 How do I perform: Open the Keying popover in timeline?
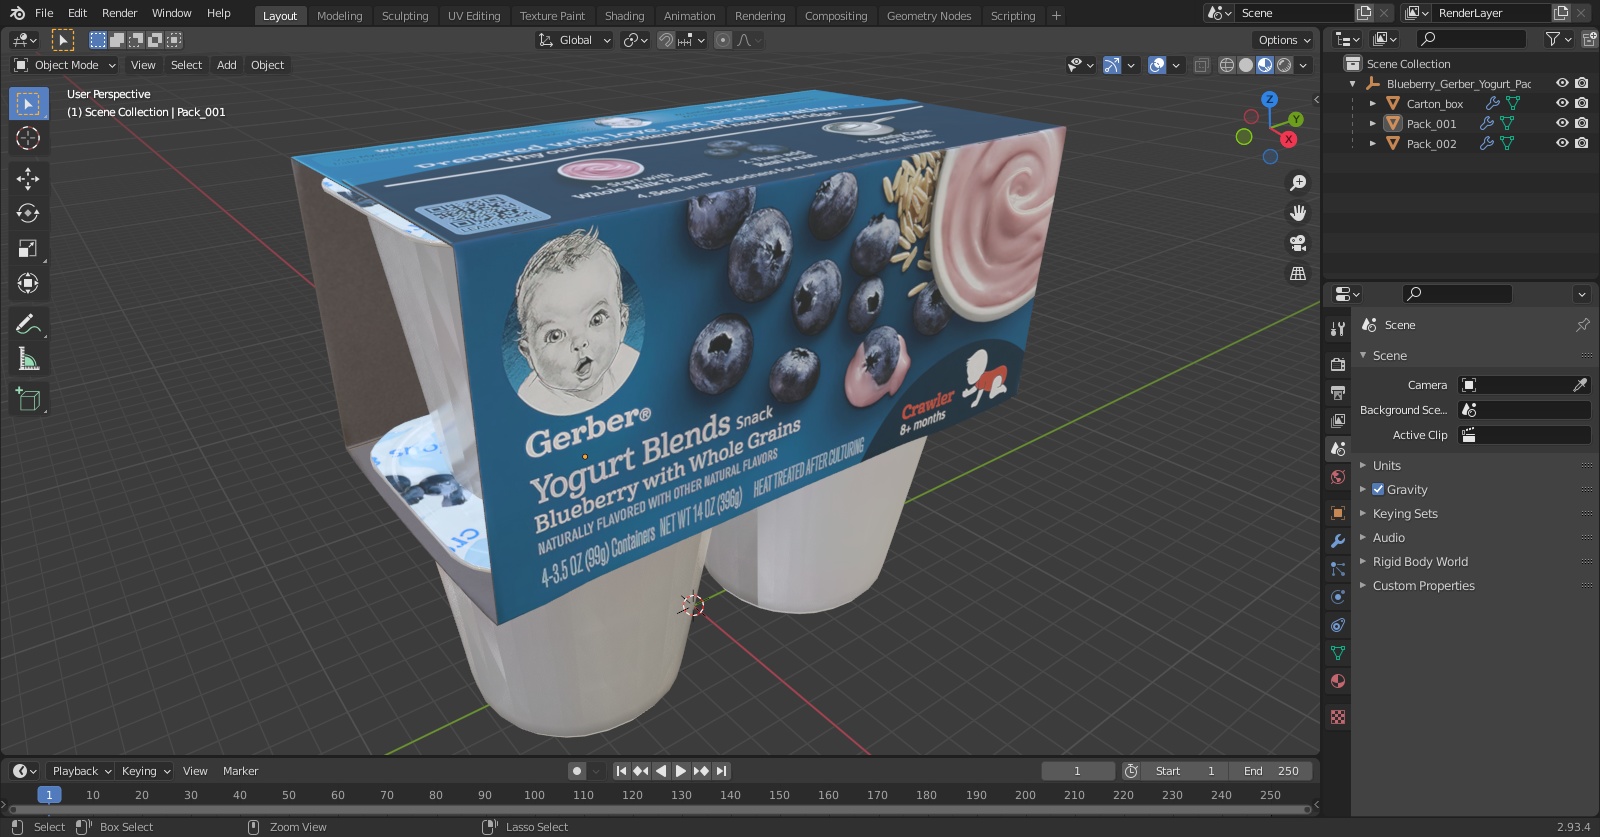145,771
